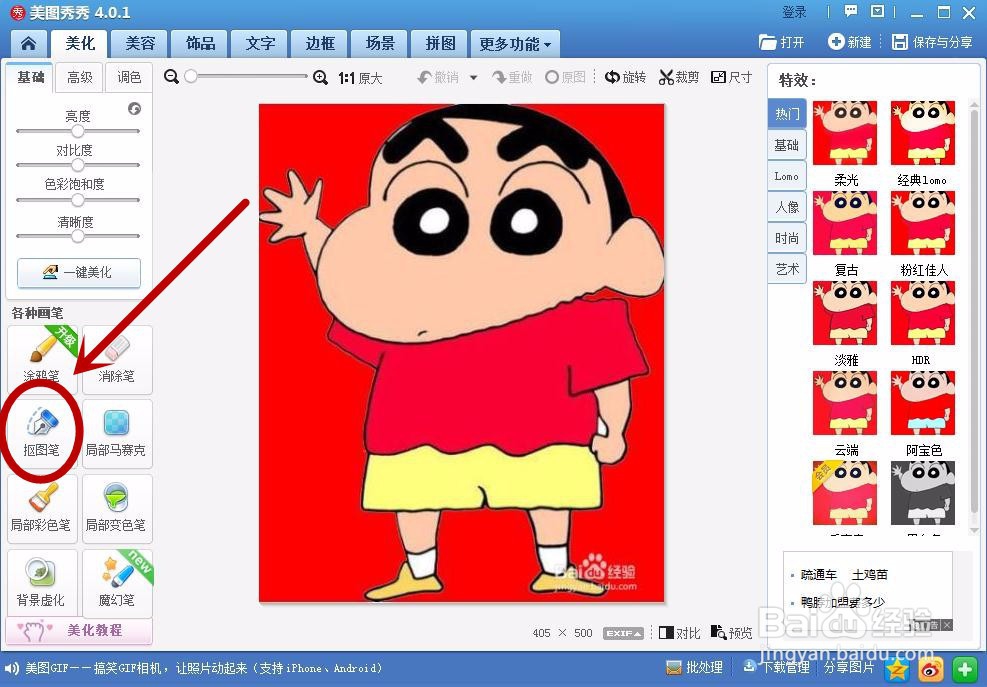Click the green plus icon in status bar
Viewport: 987px width, 687px height.
pos(964,669)
